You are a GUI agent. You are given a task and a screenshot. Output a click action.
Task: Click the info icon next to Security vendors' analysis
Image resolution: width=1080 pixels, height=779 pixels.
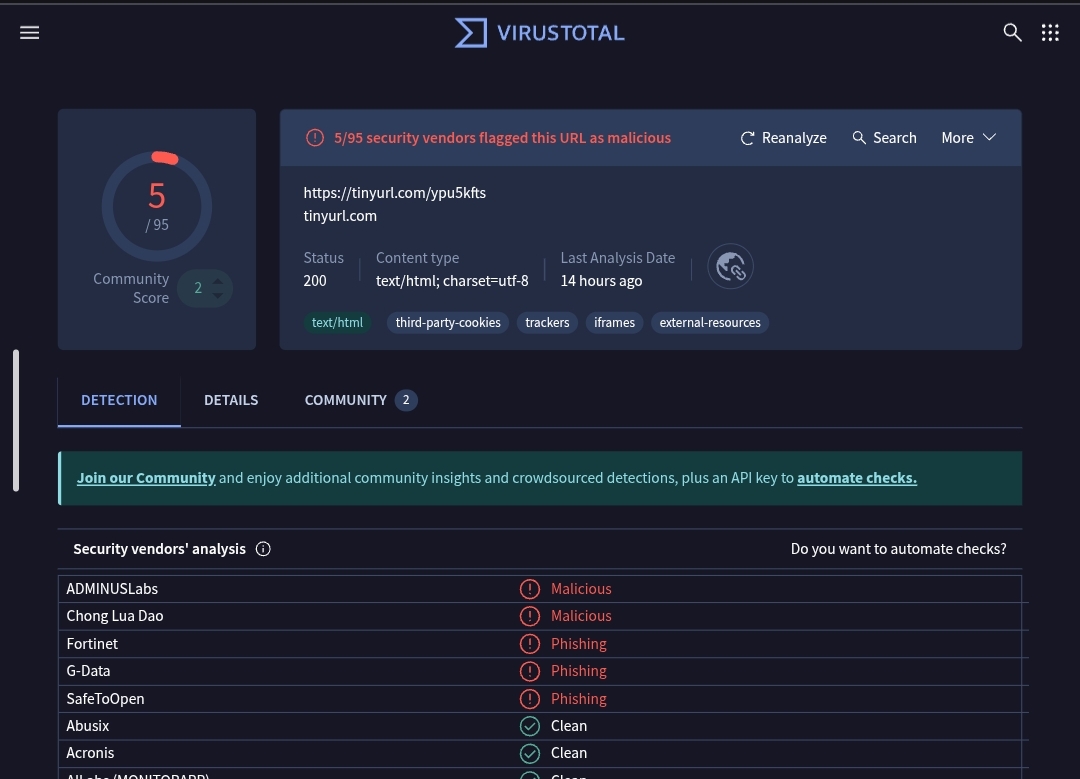coord(263,548)
